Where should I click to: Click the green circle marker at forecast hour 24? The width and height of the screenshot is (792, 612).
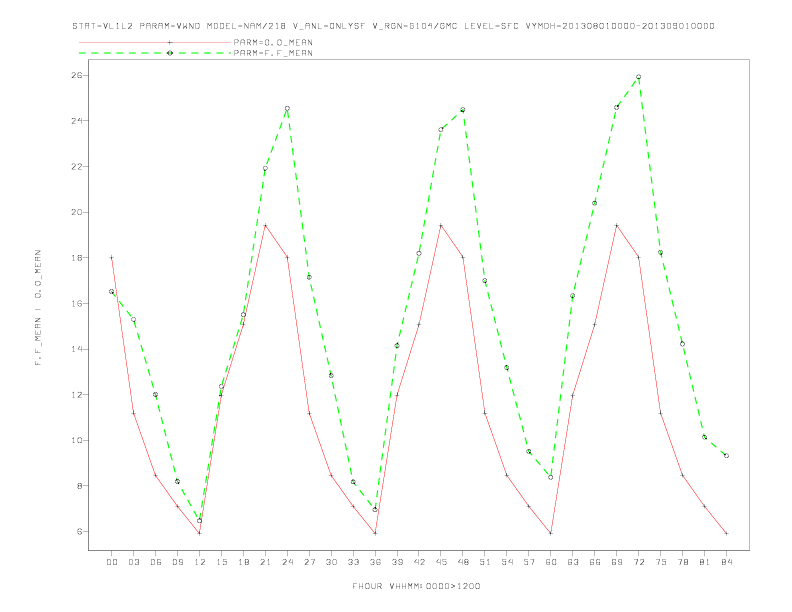pyautogui.click(x=287, y=109)
